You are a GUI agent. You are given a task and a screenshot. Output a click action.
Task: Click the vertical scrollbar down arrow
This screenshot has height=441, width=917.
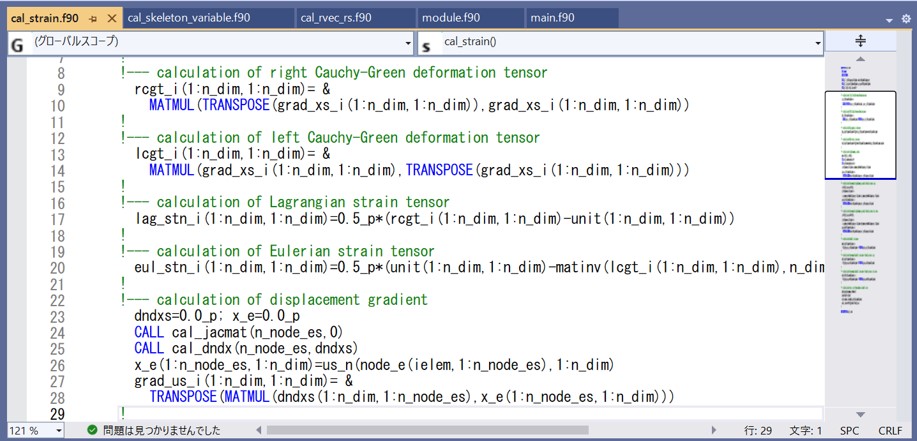coord(860,414)
